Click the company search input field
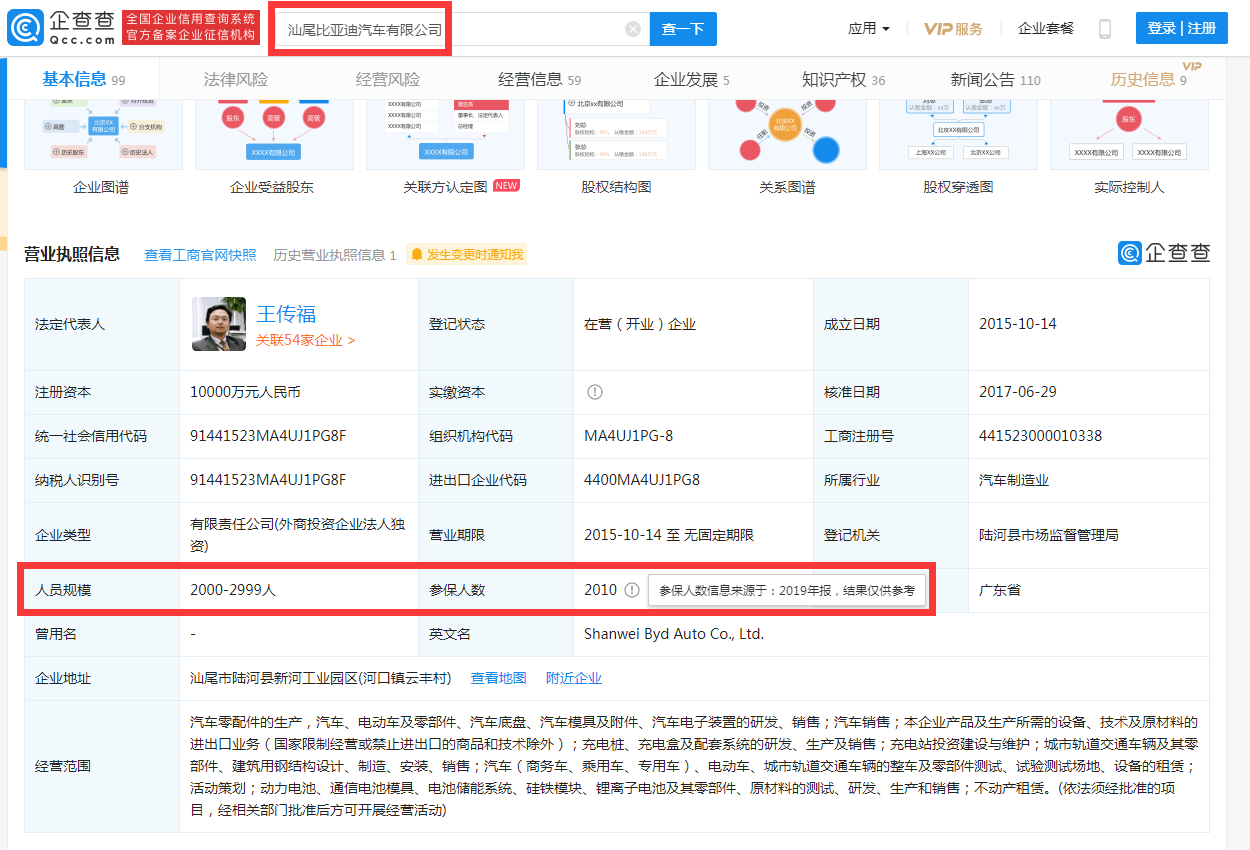The height and width of the screenshot is (850, 1250). pyautogui.click(x=461, y=29)
